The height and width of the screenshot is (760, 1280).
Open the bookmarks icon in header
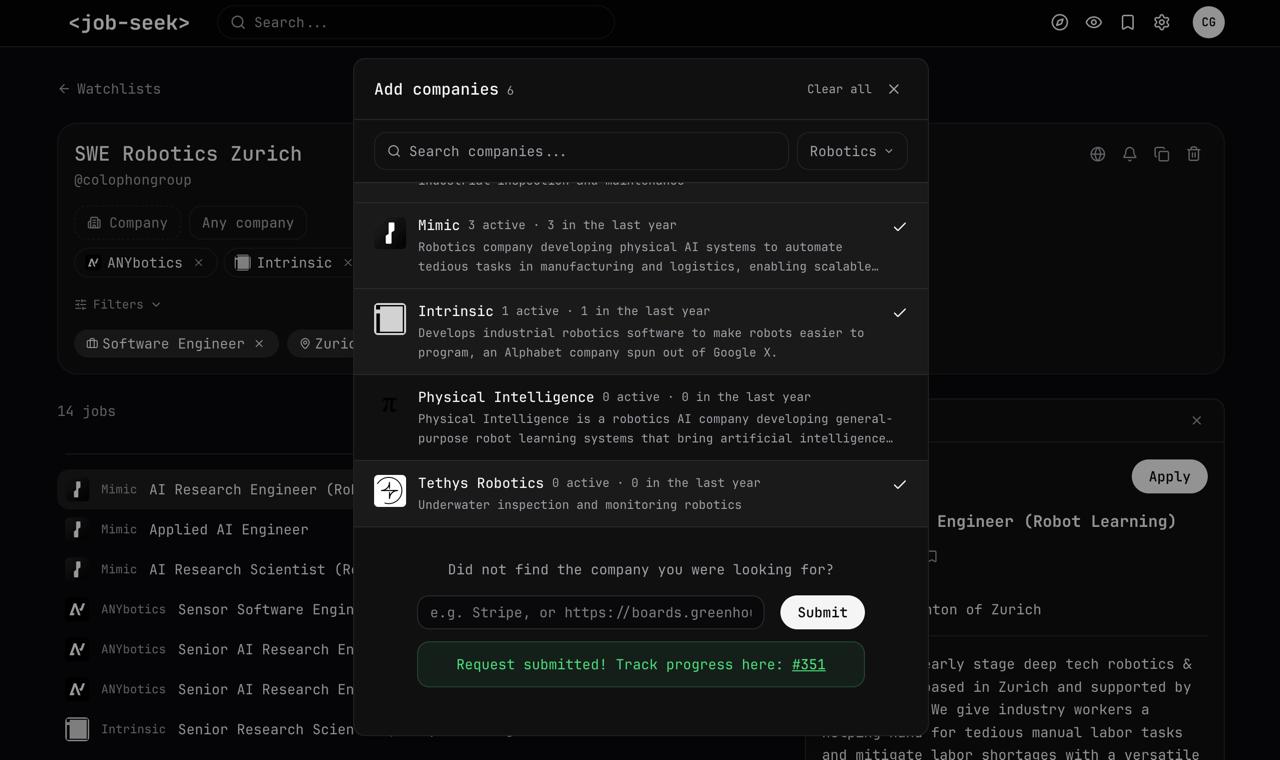coord(1128,22)
